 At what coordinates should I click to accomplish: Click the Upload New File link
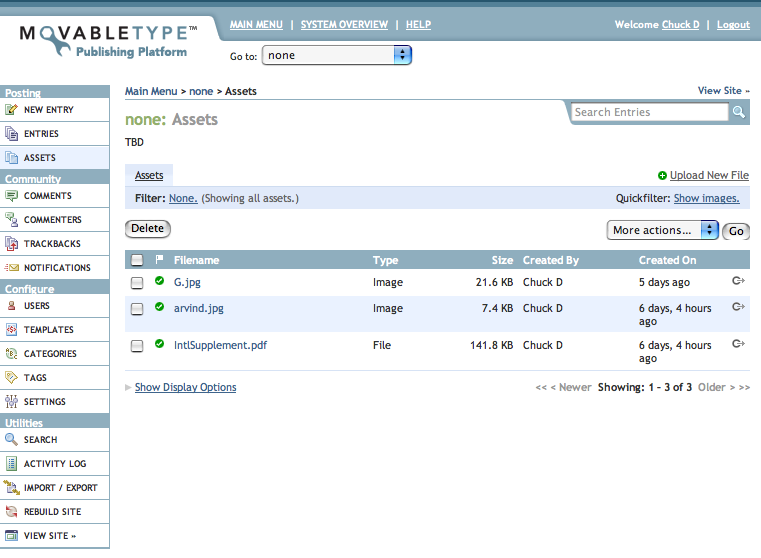coord(709,175)
